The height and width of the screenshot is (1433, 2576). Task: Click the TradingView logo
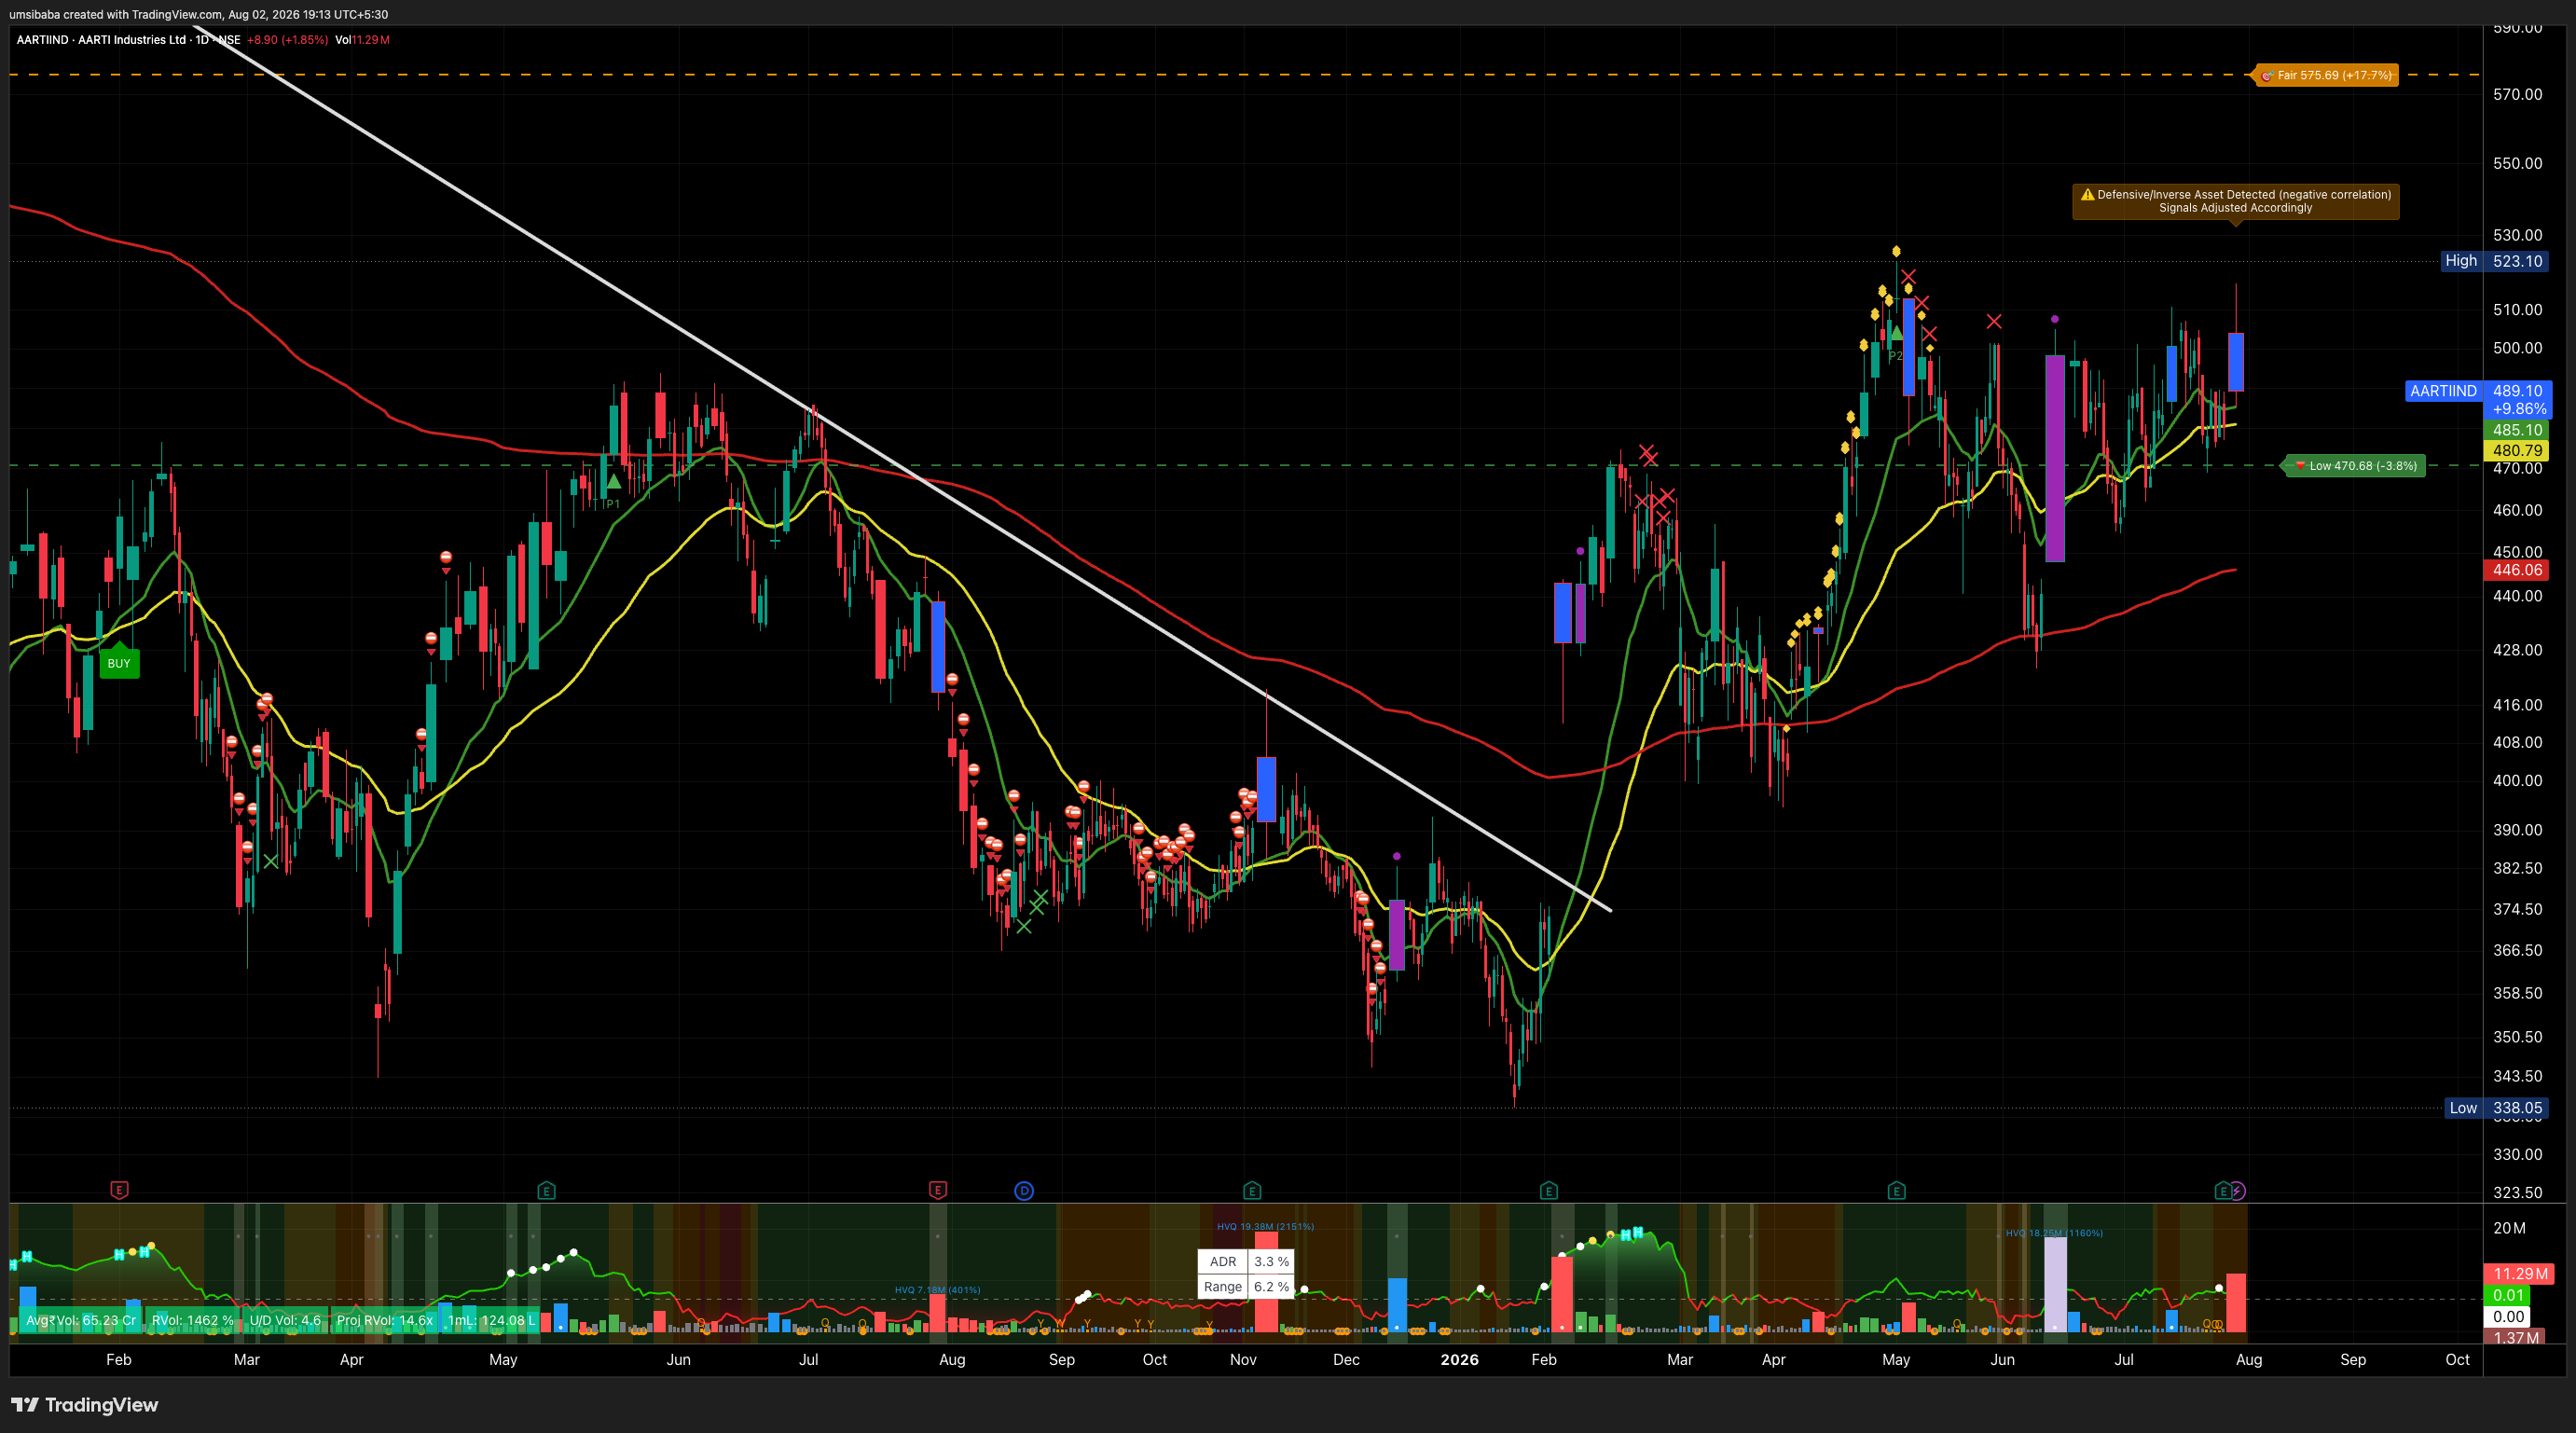coord(85,1405)
